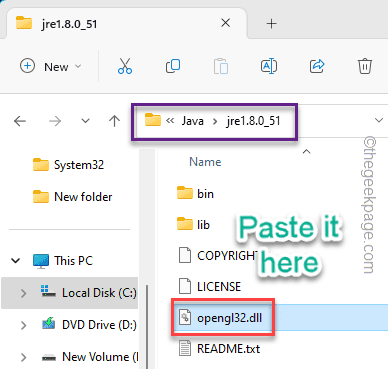Open System32 in the navigation pane
This screenshot has height=369, width=388.
pos(69,165)
